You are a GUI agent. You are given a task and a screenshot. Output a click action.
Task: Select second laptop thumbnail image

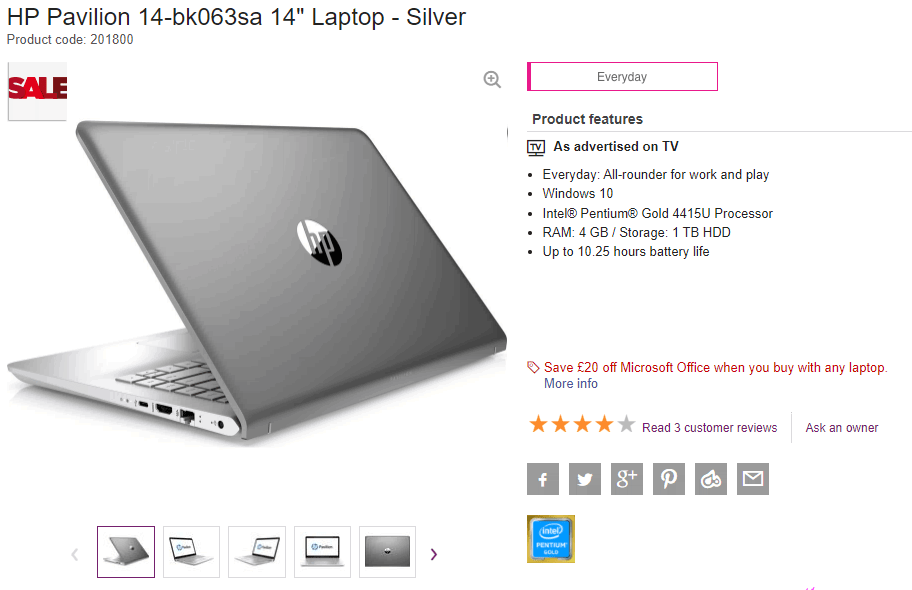pos(191,552)
